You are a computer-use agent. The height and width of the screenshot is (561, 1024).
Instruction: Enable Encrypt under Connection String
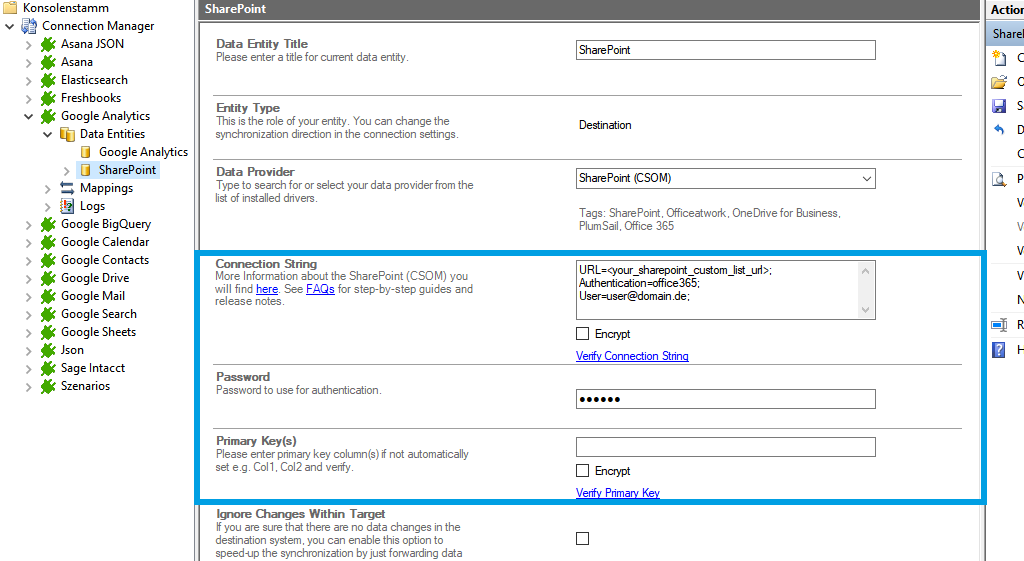pos(583,334)
